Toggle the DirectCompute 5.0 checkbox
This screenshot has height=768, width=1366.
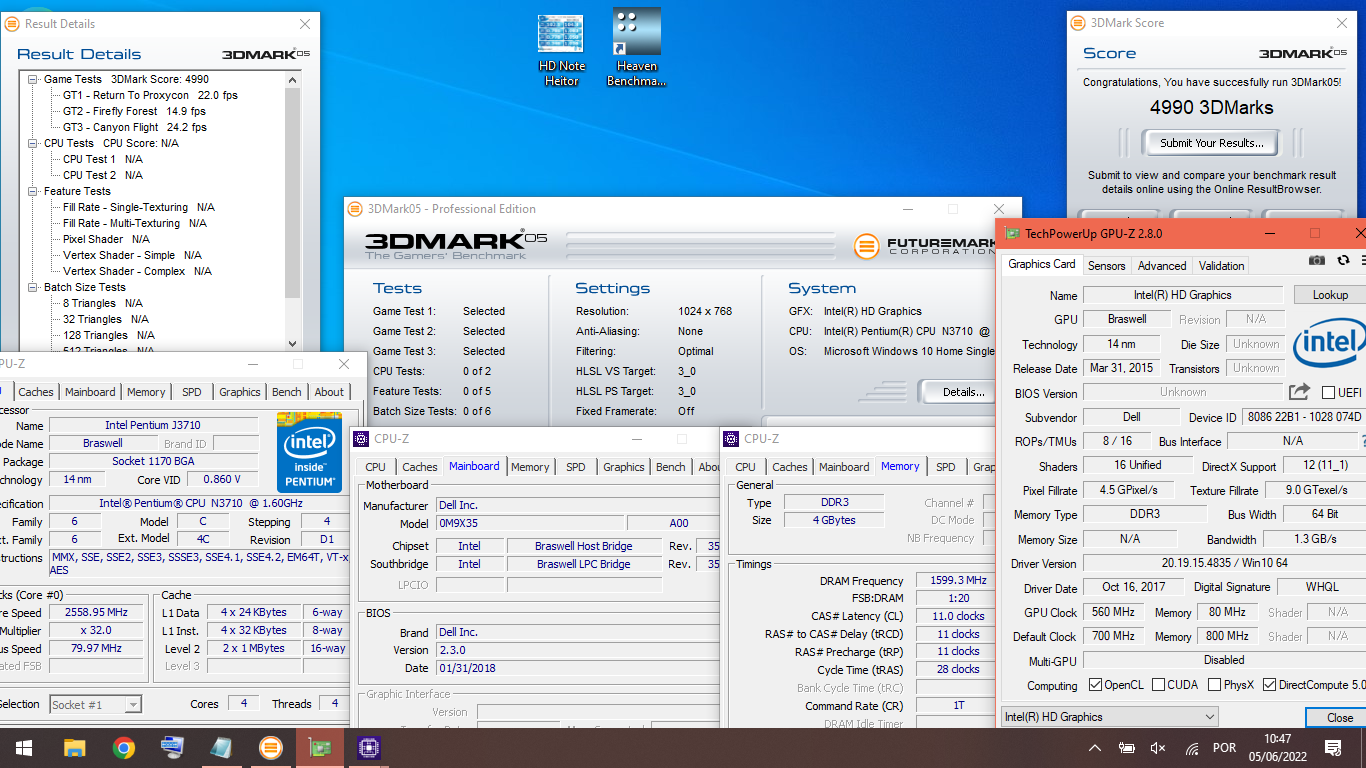point(1269,685)
